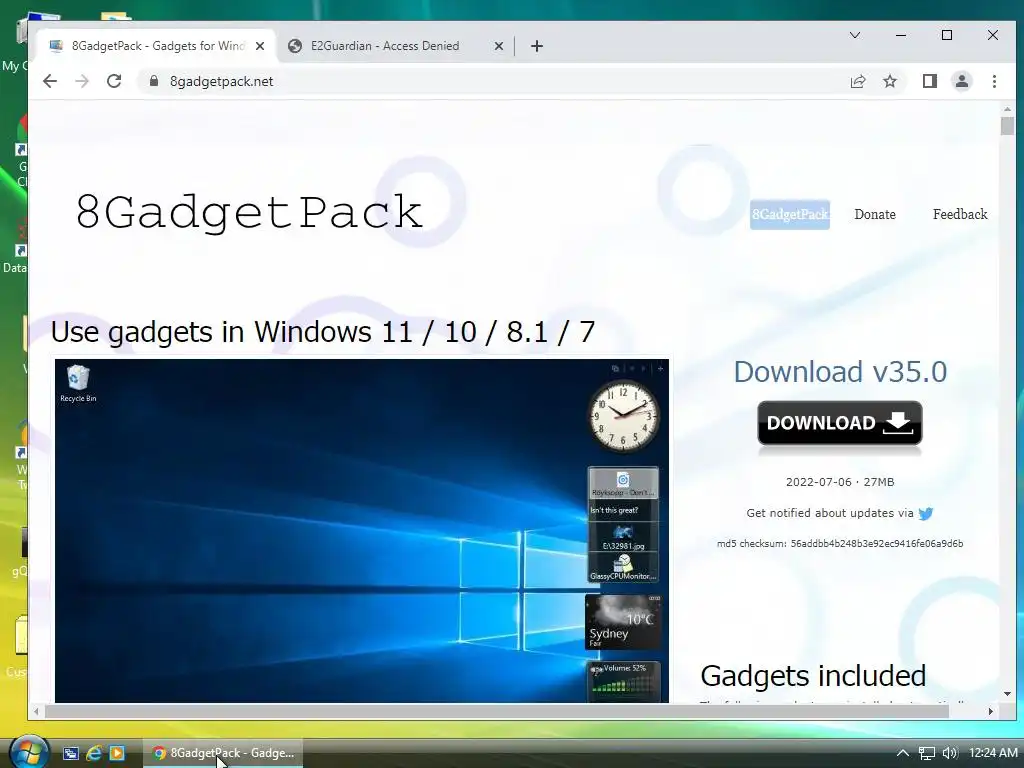Click the Twitter bird icon
This screenshot has width=1024, height=768.
point(925,514)
